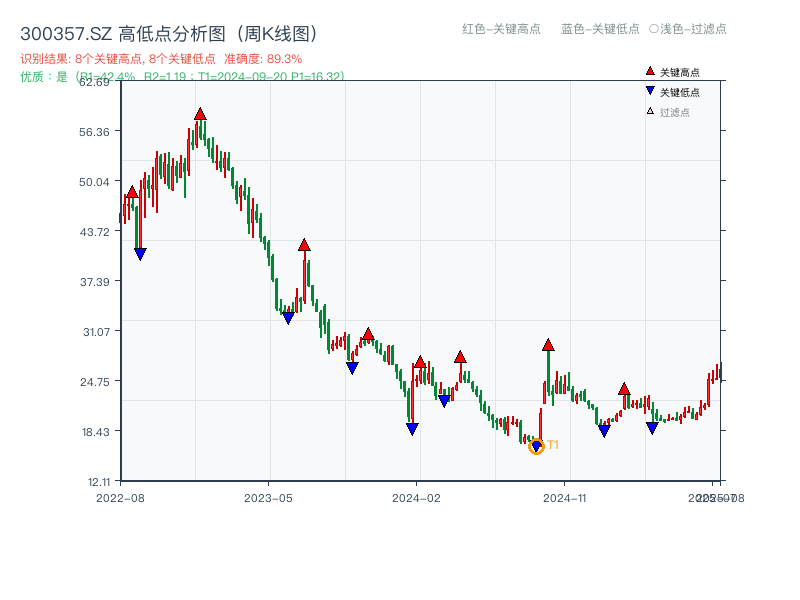Click the 12.11 y-axis label
The image size is (800, 600).
click(x=98, y=482)
